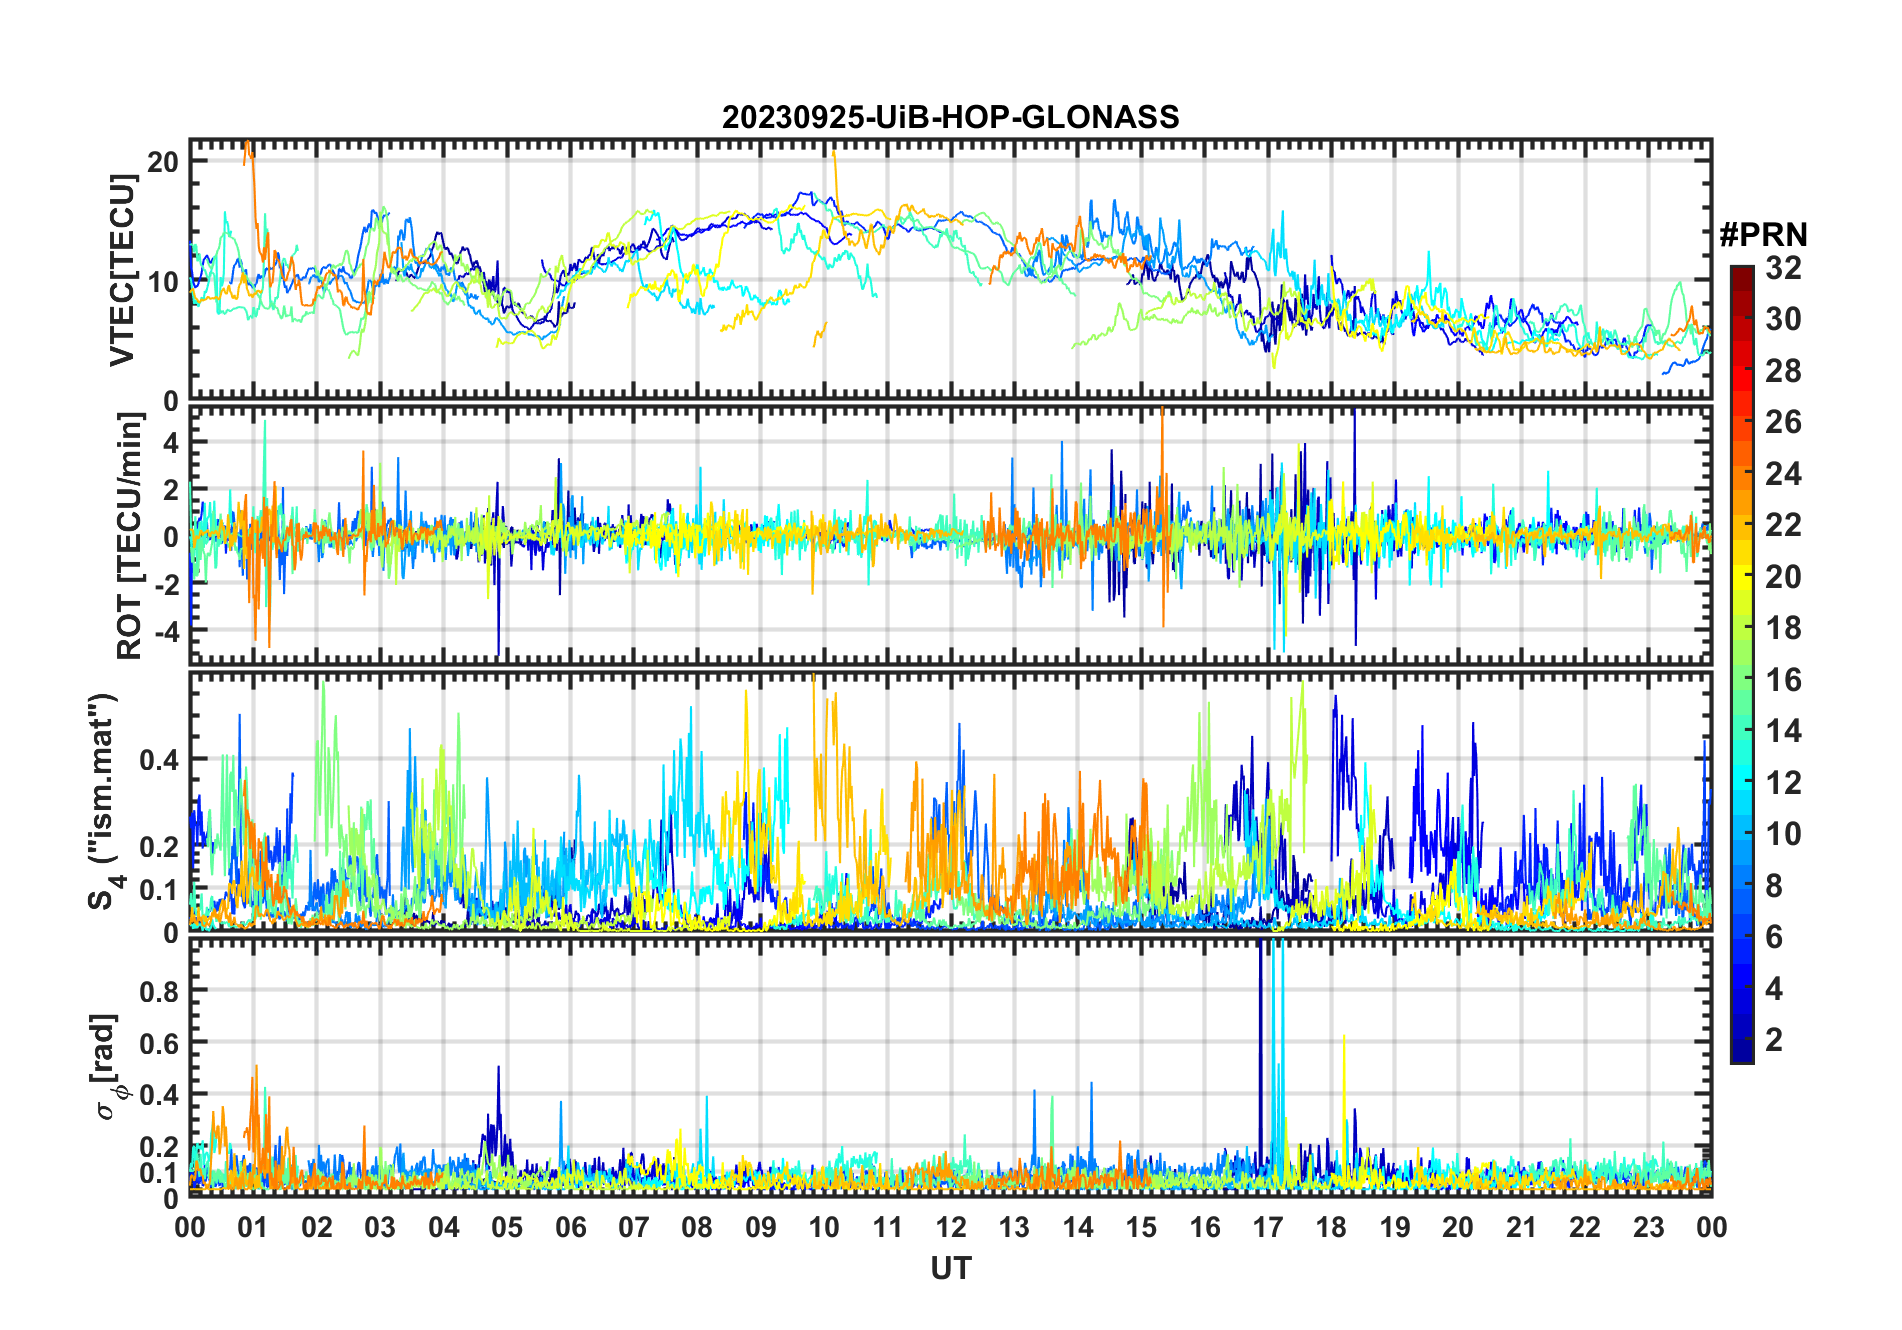Image resolution: width=1902 pixels, height=1330 pixels.
Task: Select colorbar tick label 32
Action: 1783,268
